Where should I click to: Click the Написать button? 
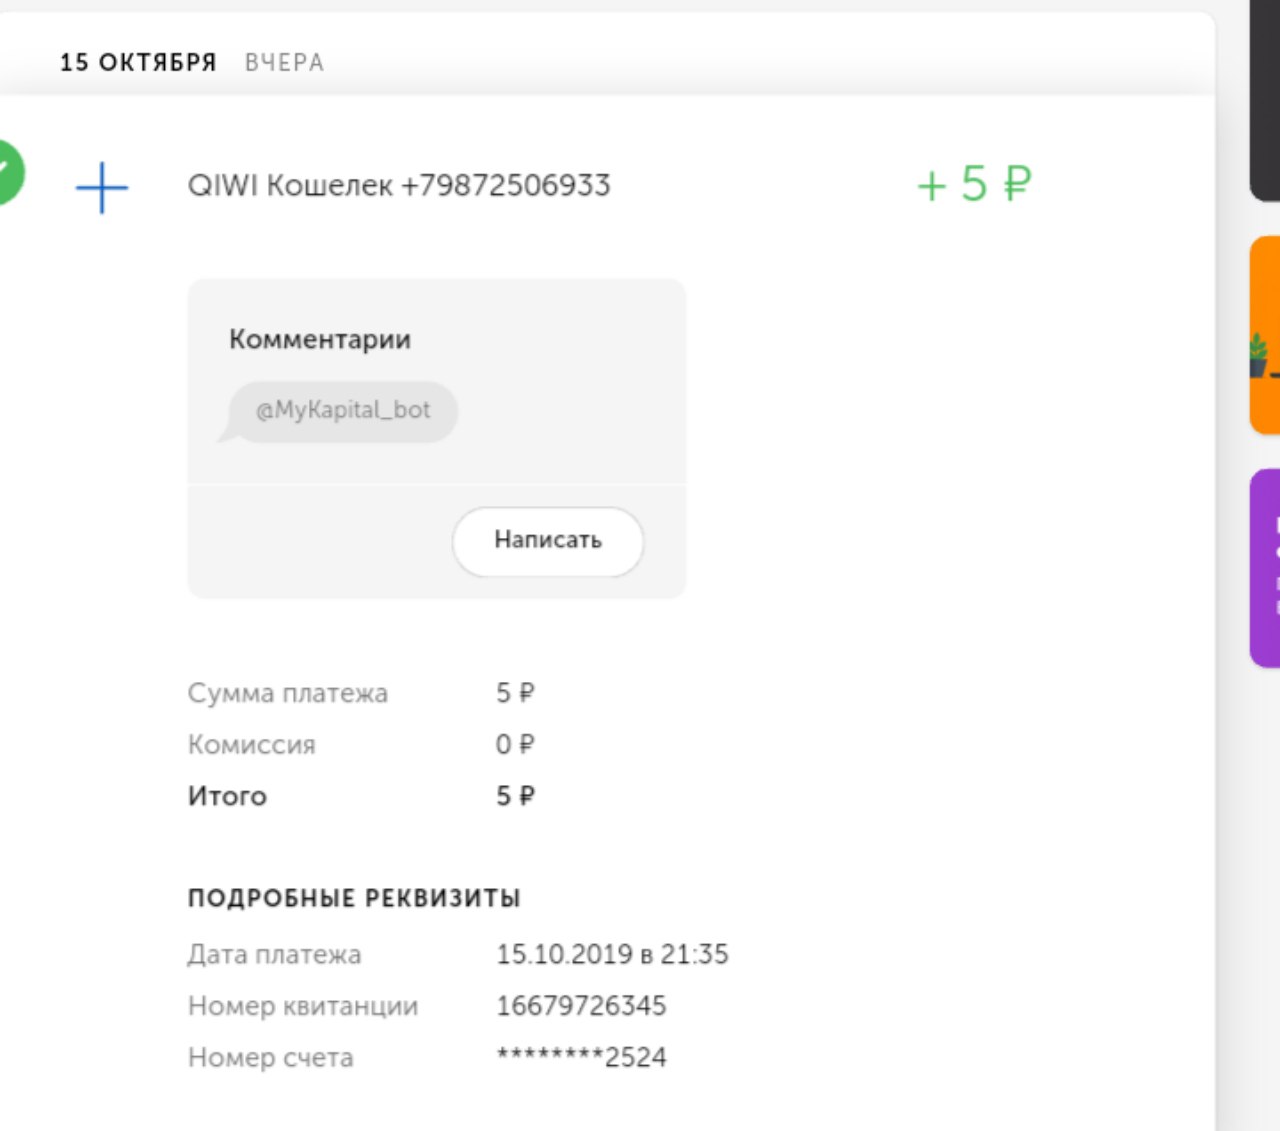click(548, 541)
